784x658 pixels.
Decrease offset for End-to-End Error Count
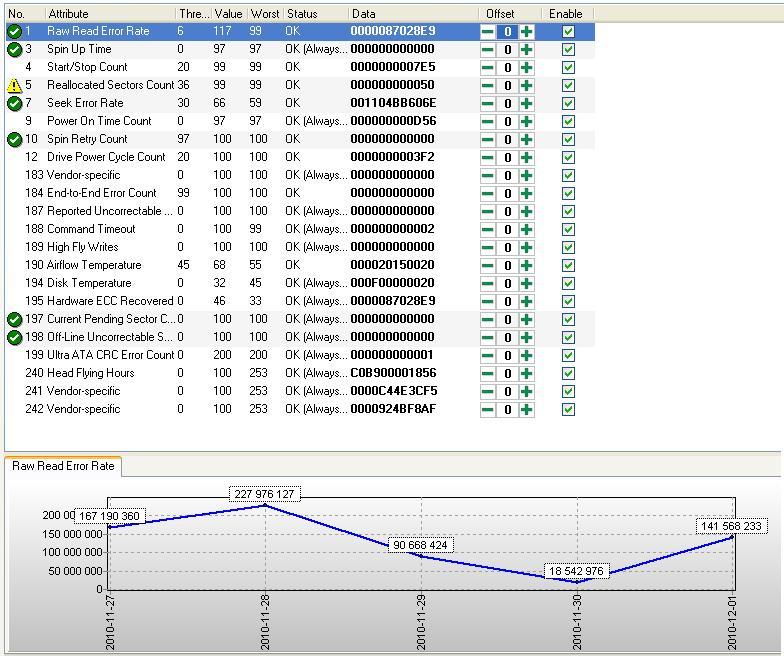[x=488, y=194]
